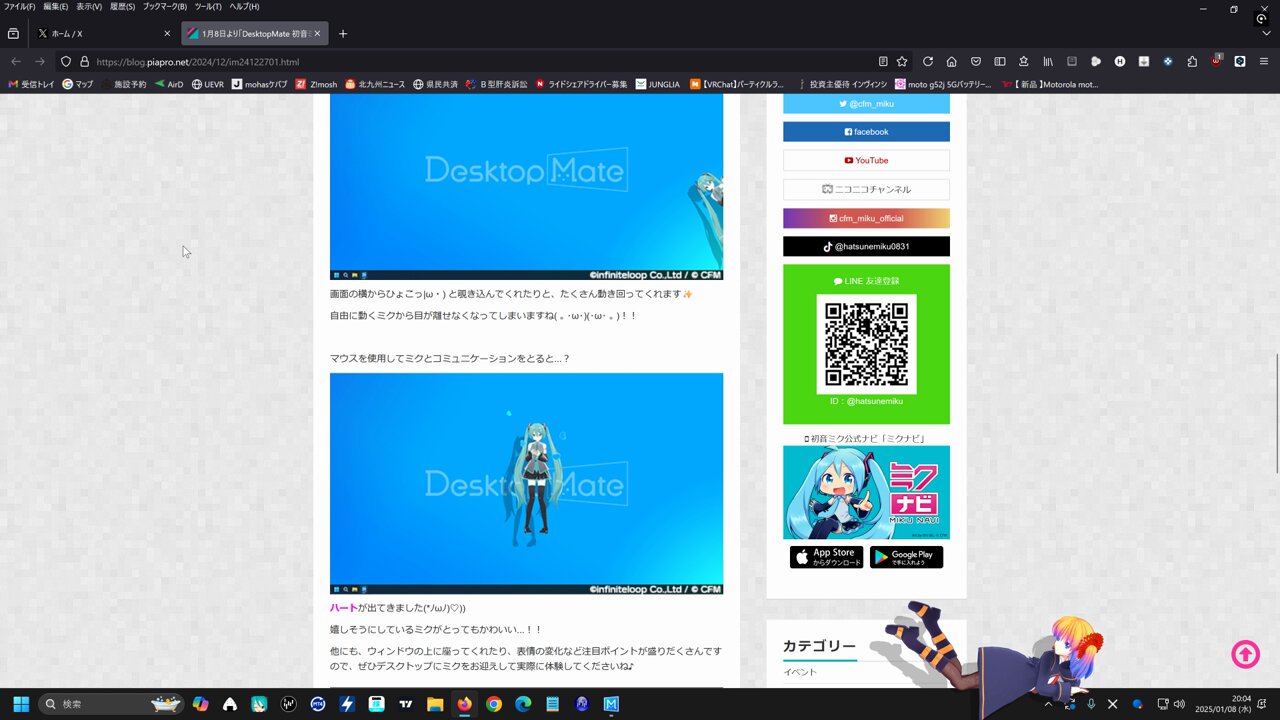Open the ヘルプ(H) menu
The image size is (1280, 720).
(244, 6)
